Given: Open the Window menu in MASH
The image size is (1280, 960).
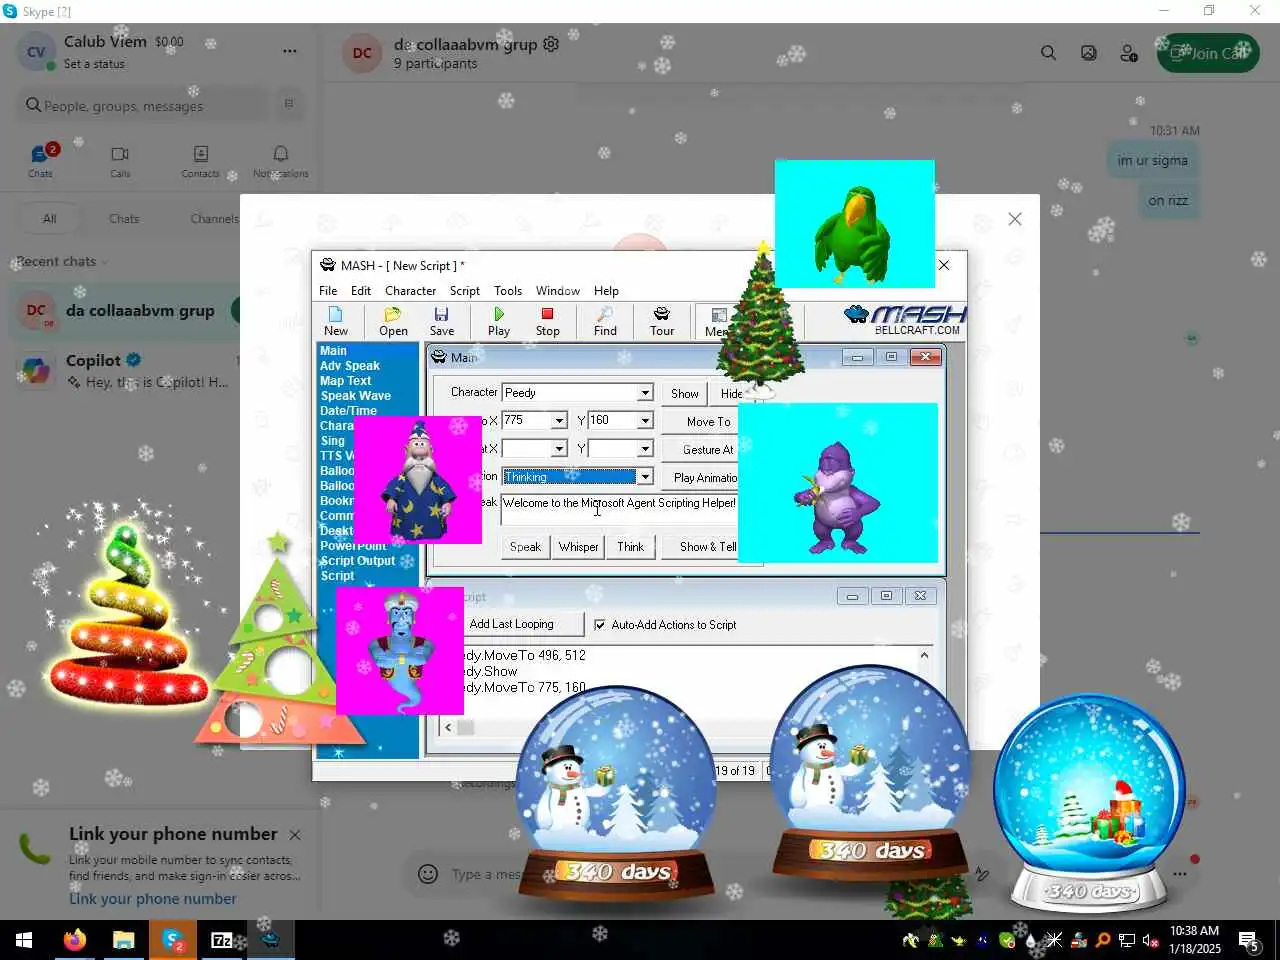Looking at the screenshot, I should coord(558,291).
